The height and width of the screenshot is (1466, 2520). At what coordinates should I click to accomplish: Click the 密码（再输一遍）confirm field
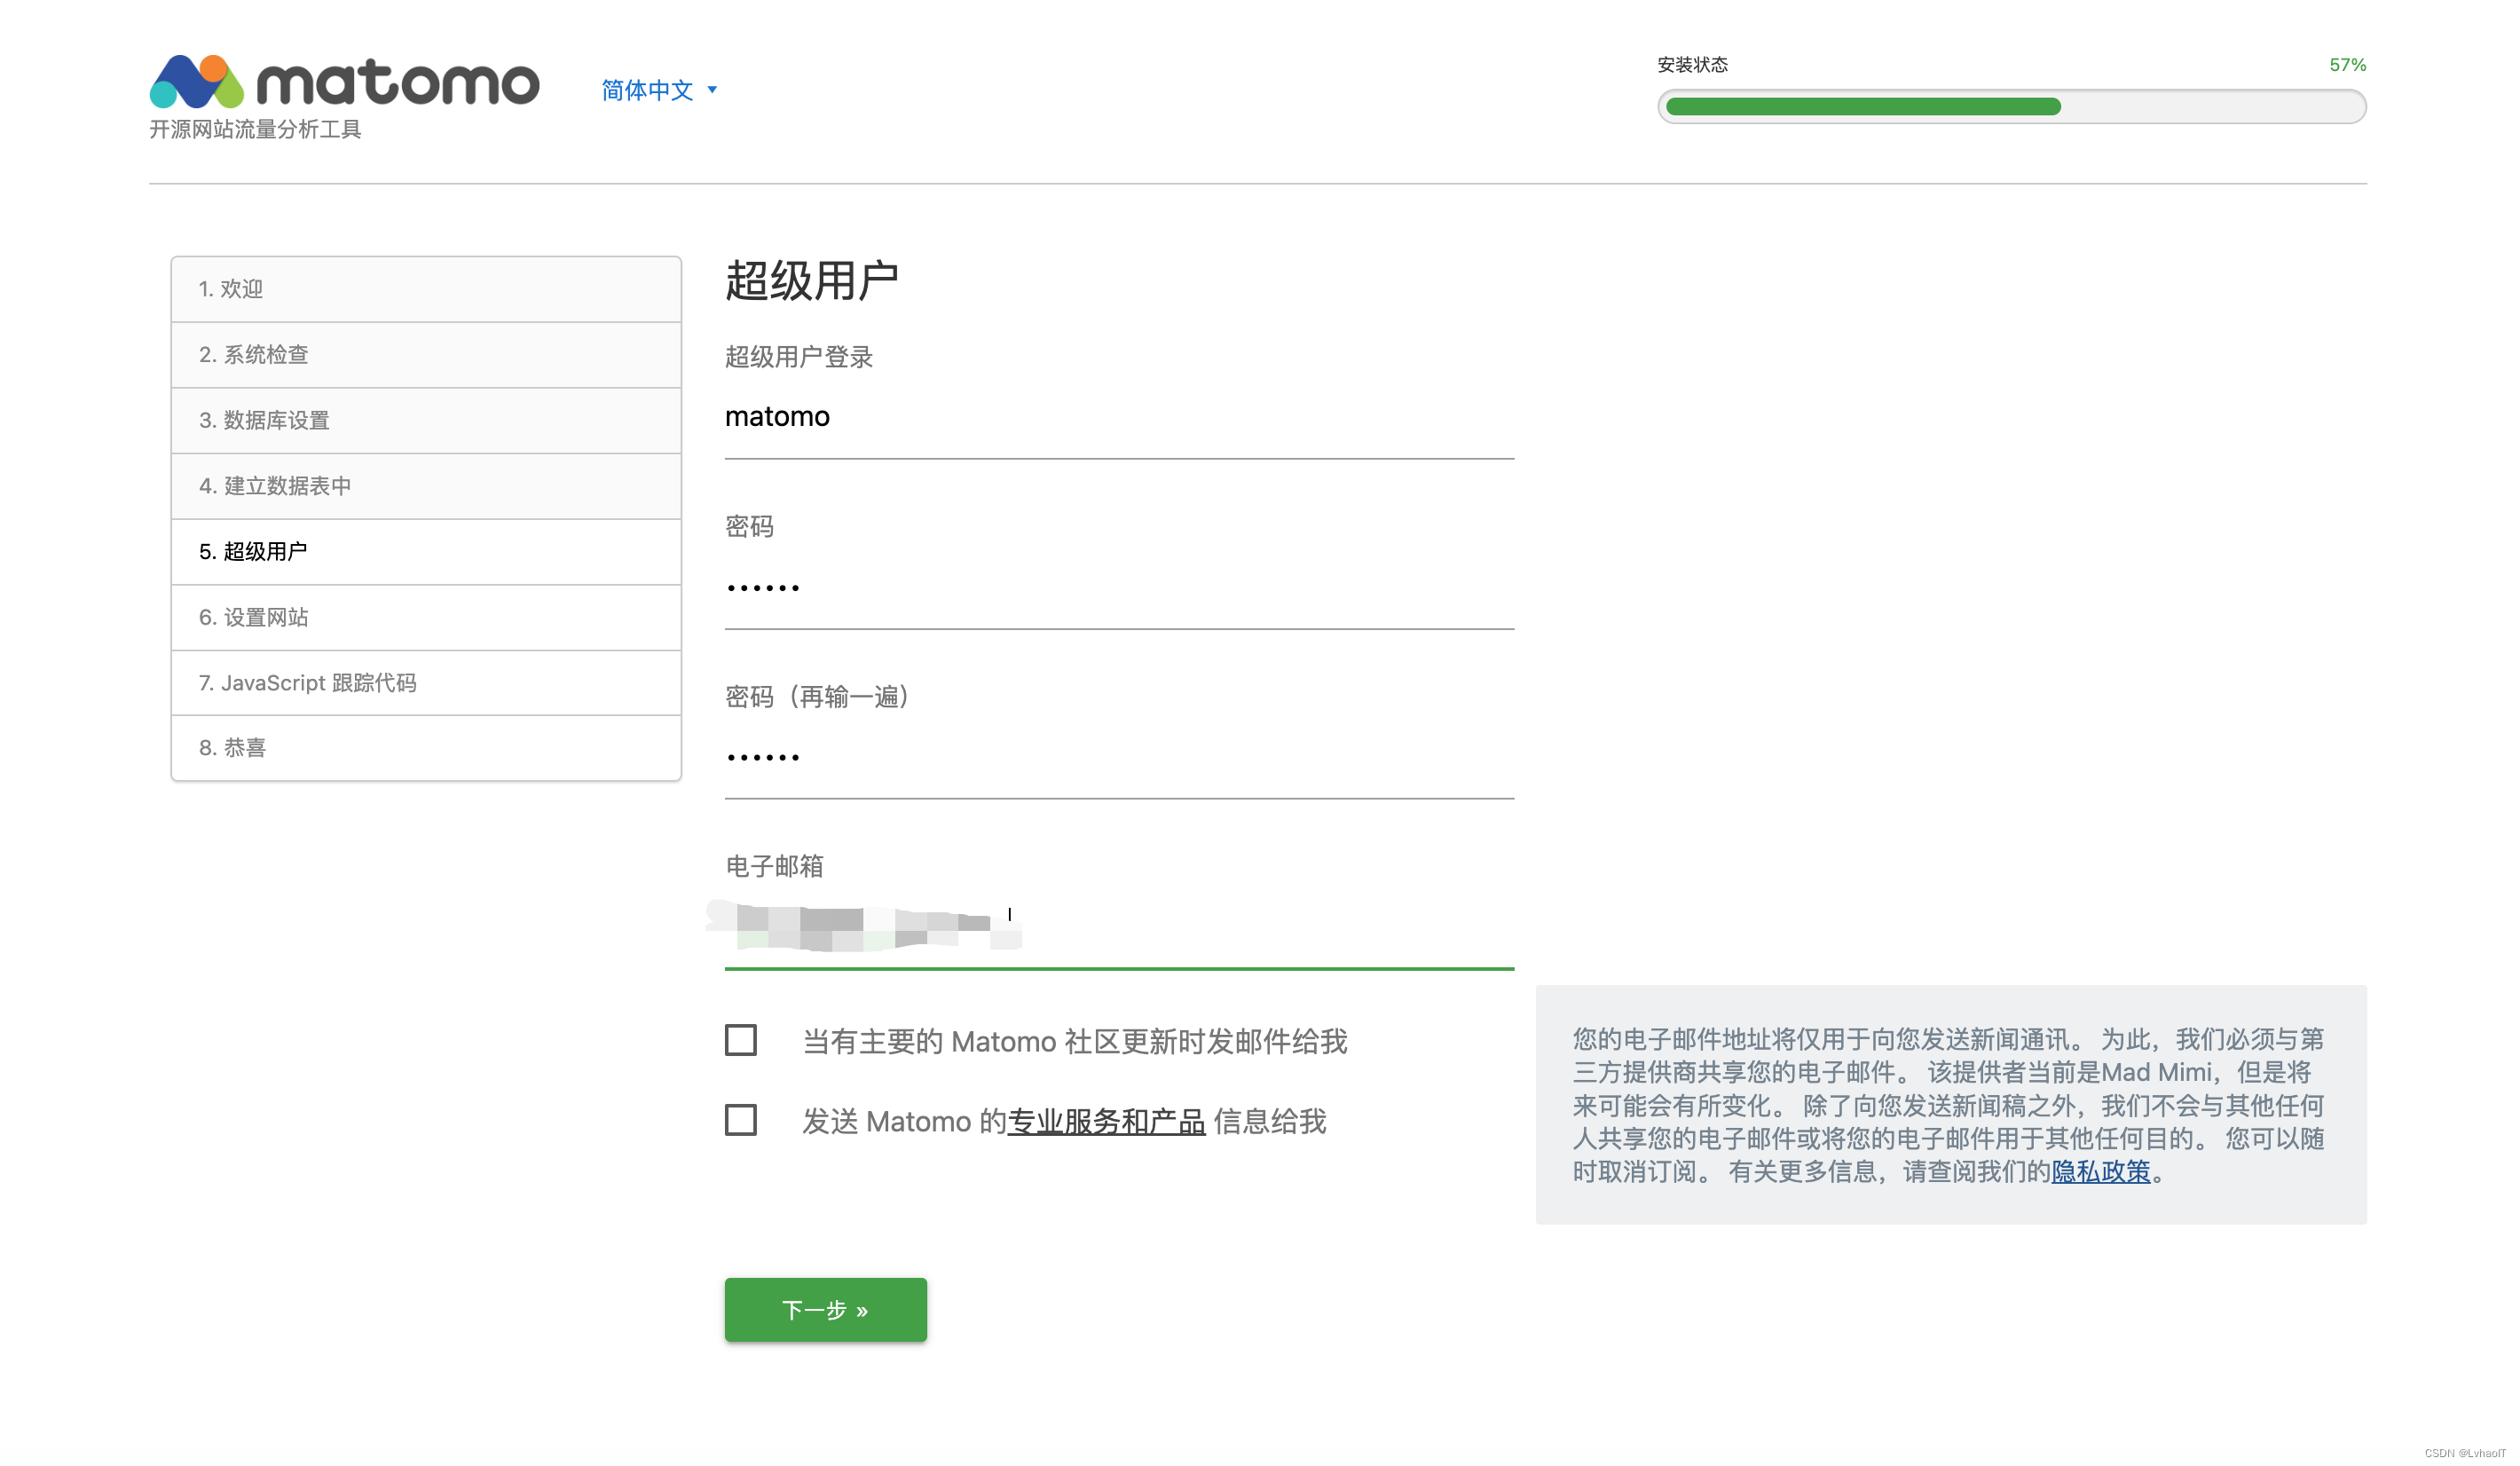1119,758
